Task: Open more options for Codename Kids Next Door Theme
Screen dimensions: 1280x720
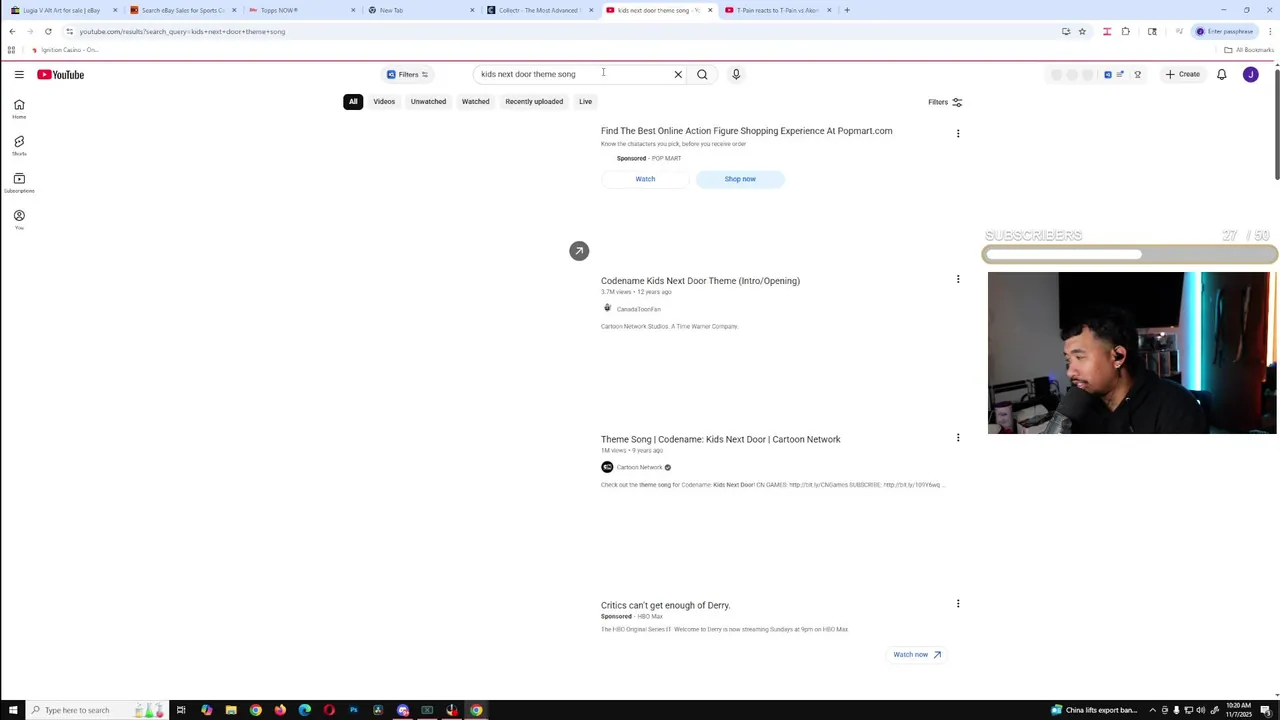Action: tap(958, 279)
